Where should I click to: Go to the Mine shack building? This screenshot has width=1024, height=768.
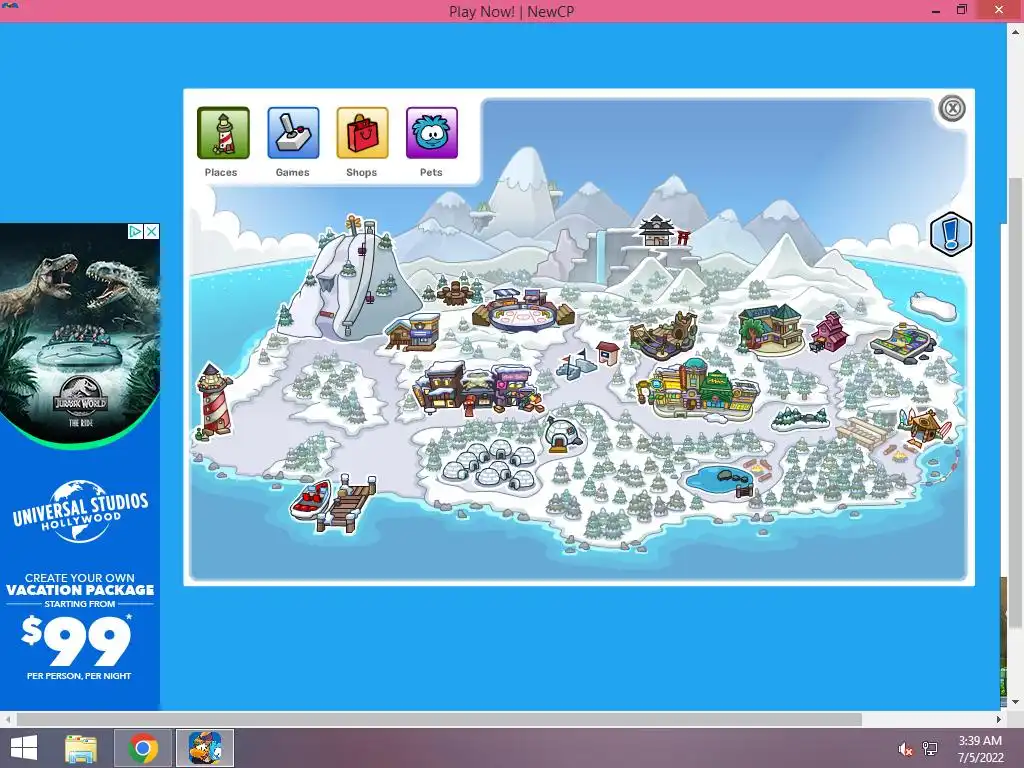point(664,334)
